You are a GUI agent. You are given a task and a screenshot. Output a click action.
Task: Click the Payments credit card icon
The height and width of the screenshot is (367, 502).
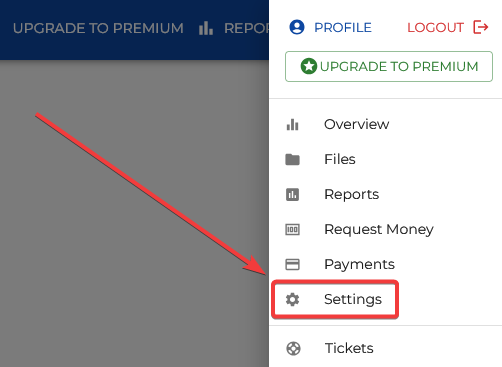pos(292,264)
